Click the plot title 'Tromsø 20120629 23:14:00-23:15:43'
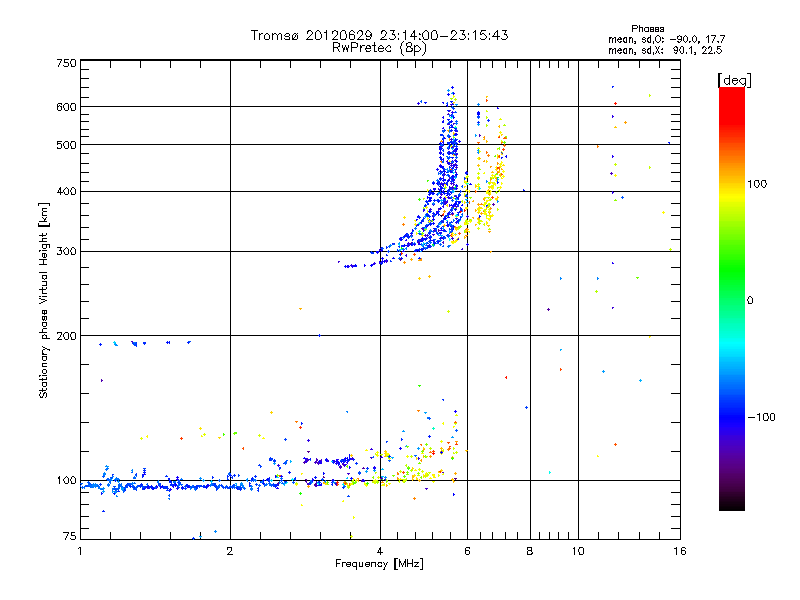800x600 pixels. 379,35
